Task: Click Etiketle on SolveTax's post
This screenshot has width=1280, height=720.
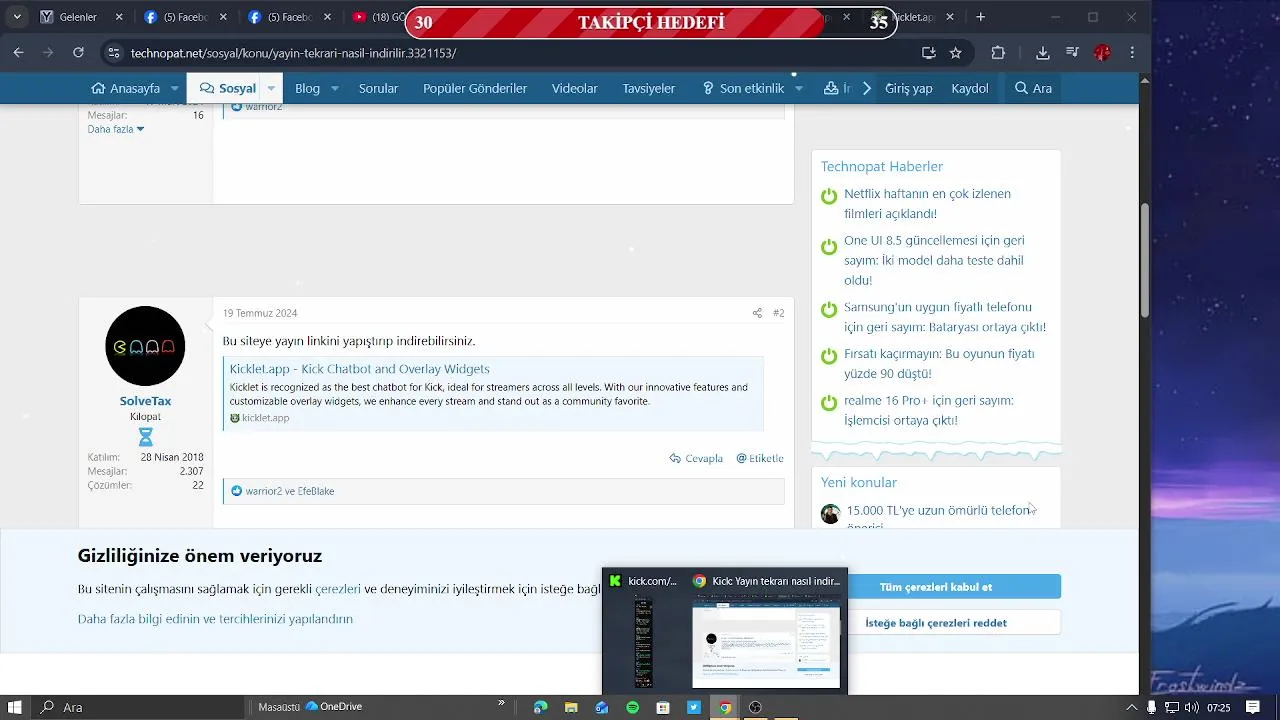Action: pyautogui.click(x=760, y=458)
